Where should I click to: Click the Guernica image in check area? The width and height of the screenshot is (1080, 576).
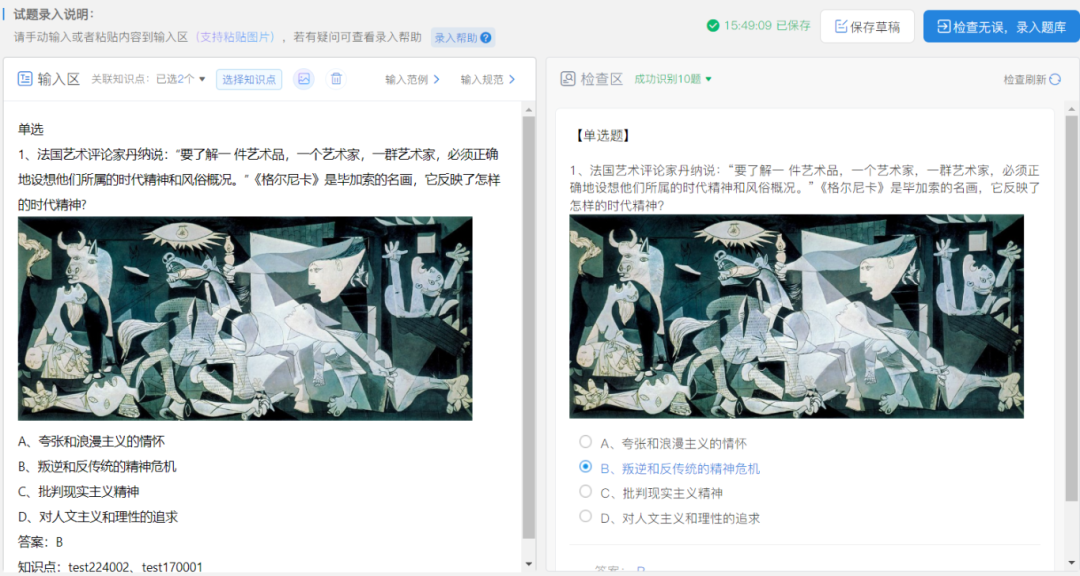click(x=796, y=316)
